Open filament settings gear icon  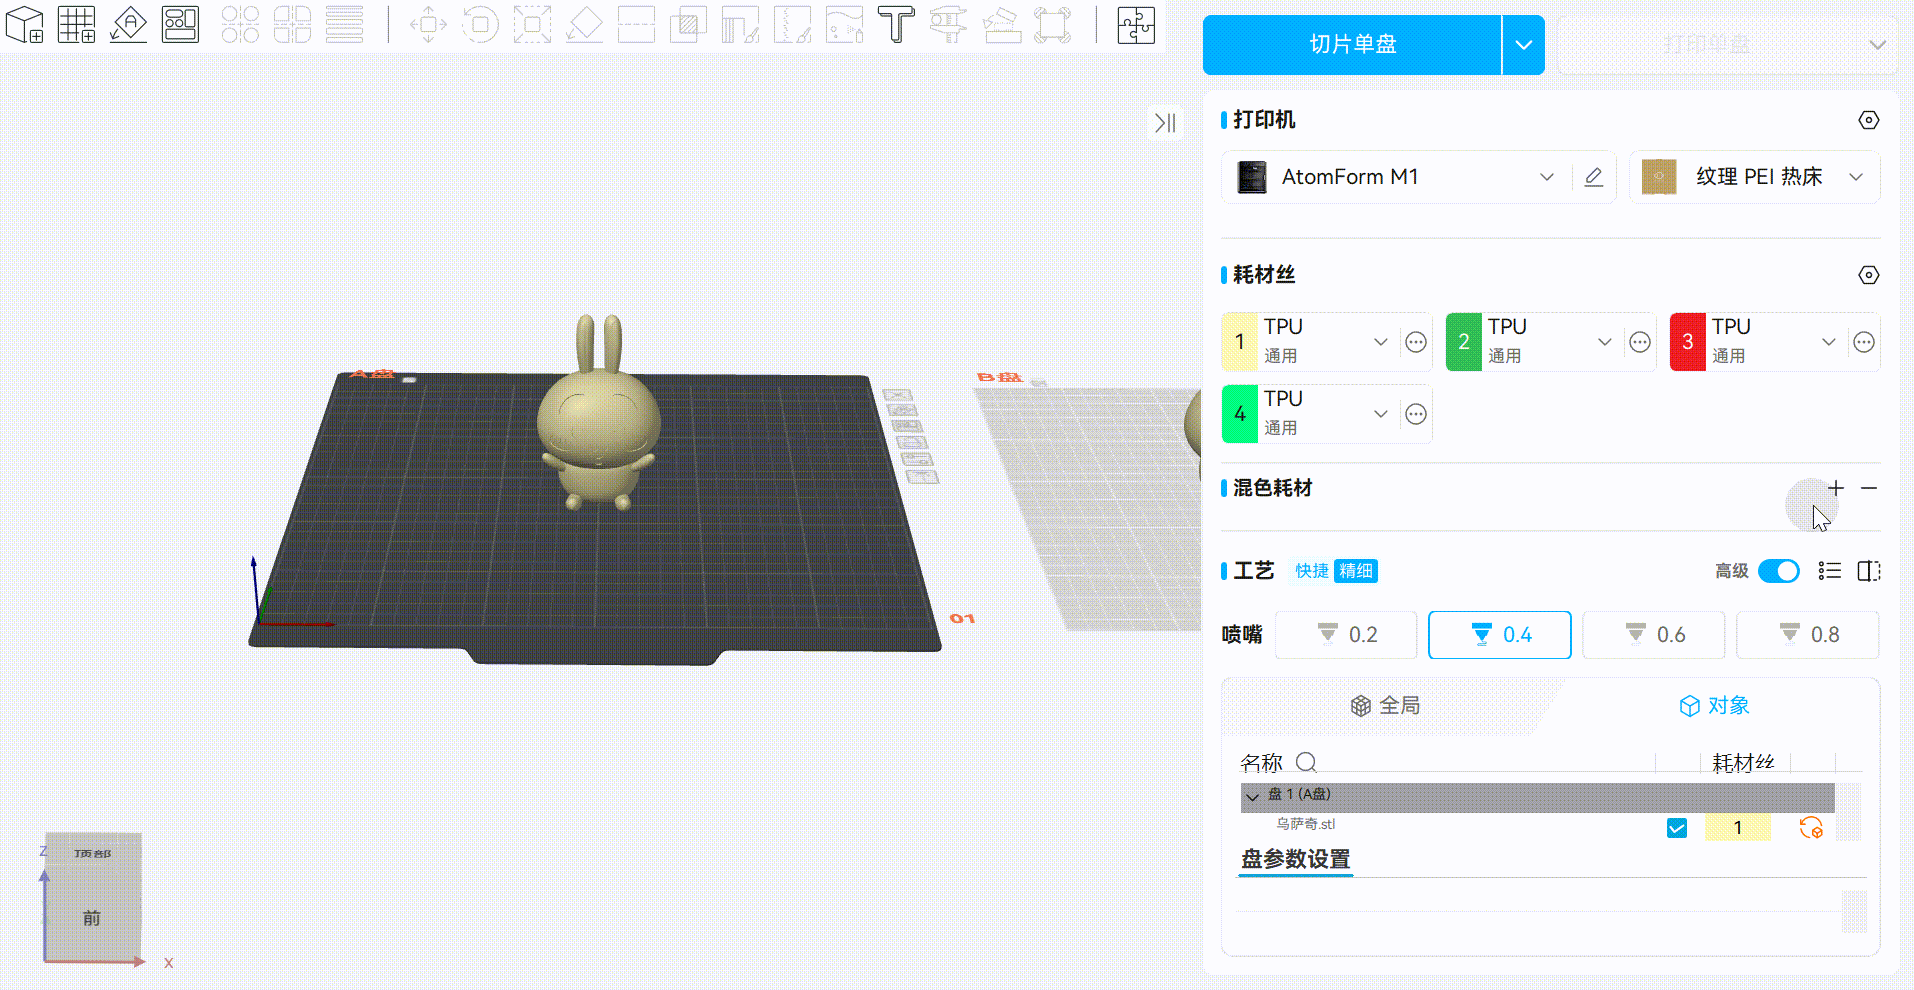click(x=1868, y=275)
